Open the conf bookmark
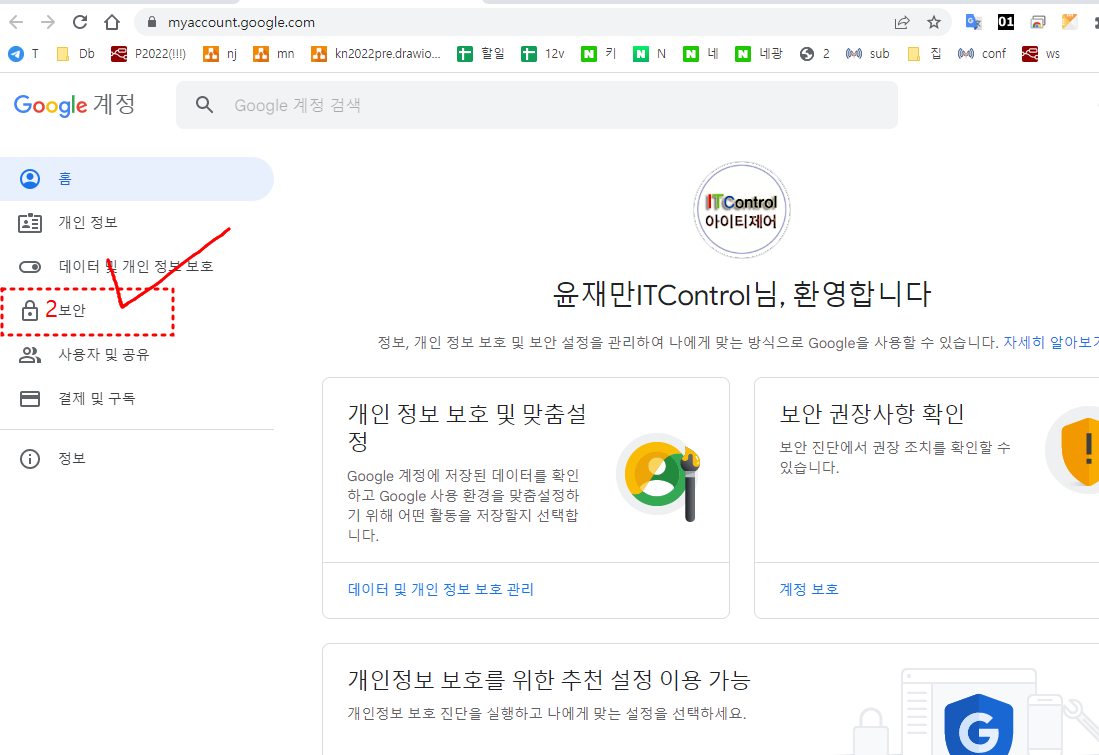1099x755 pixels. [x=982, y=53]
